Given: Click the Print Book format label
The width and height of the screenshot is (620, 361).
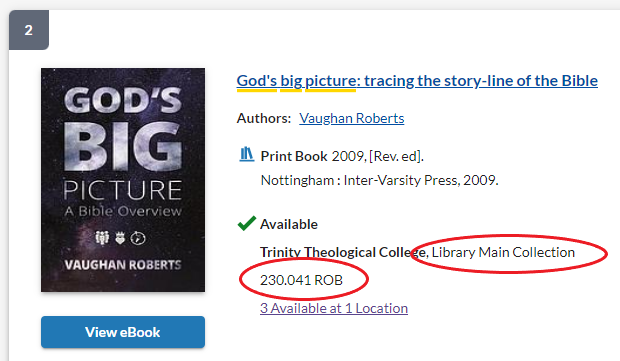Looking at the screenshot, I should tap(294, 157).
